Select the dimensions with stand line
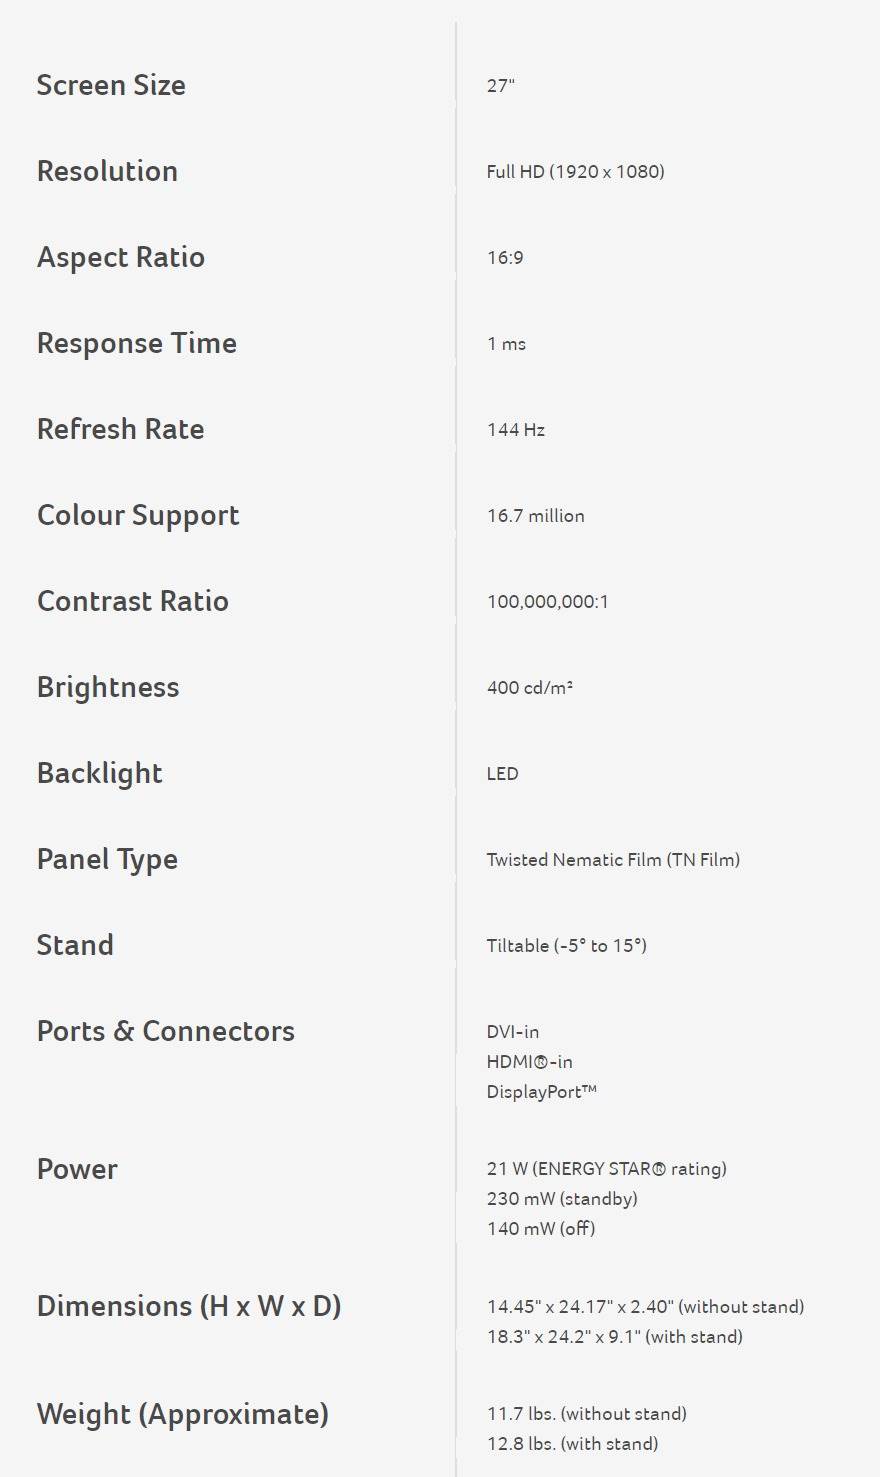880x1477 pixels. point(614,1337)
